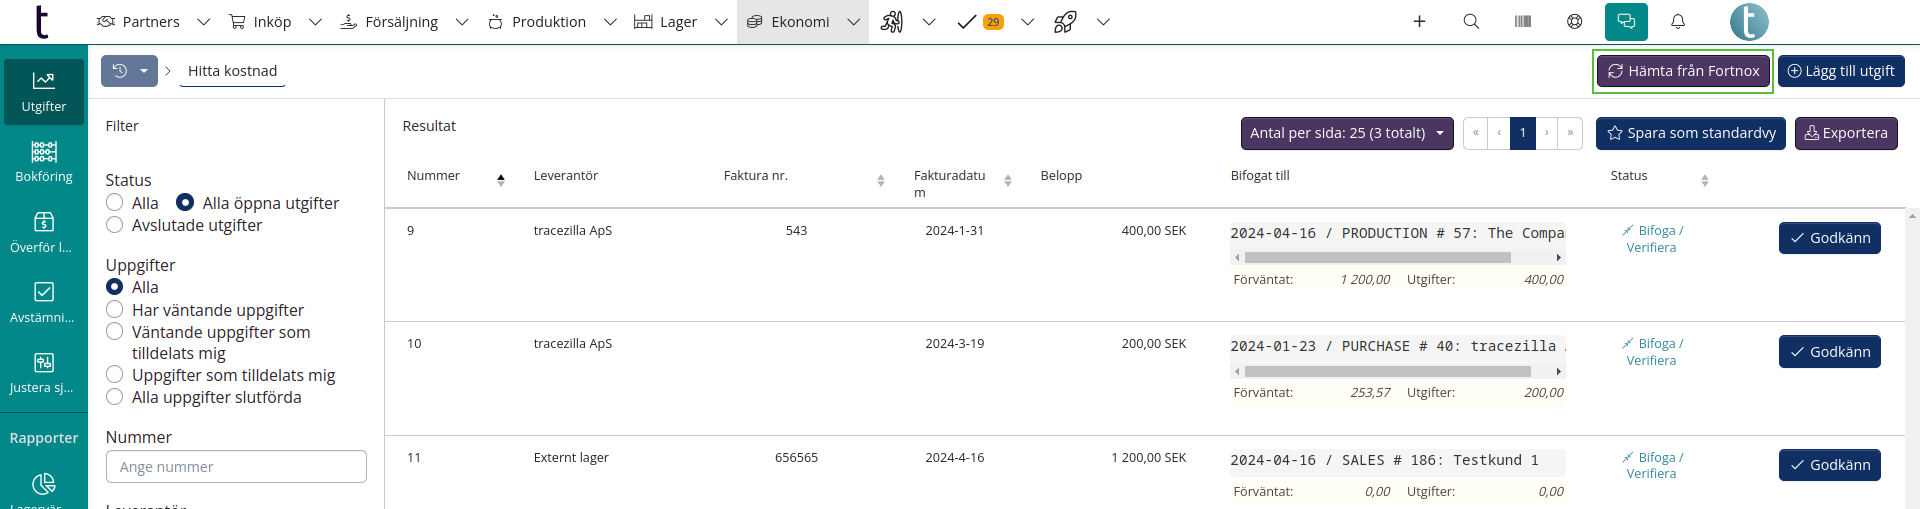The height and width of the screenshot is (509, 1920).
Task: Open the Avstämning sidebar section
Action: click(43, 302)
